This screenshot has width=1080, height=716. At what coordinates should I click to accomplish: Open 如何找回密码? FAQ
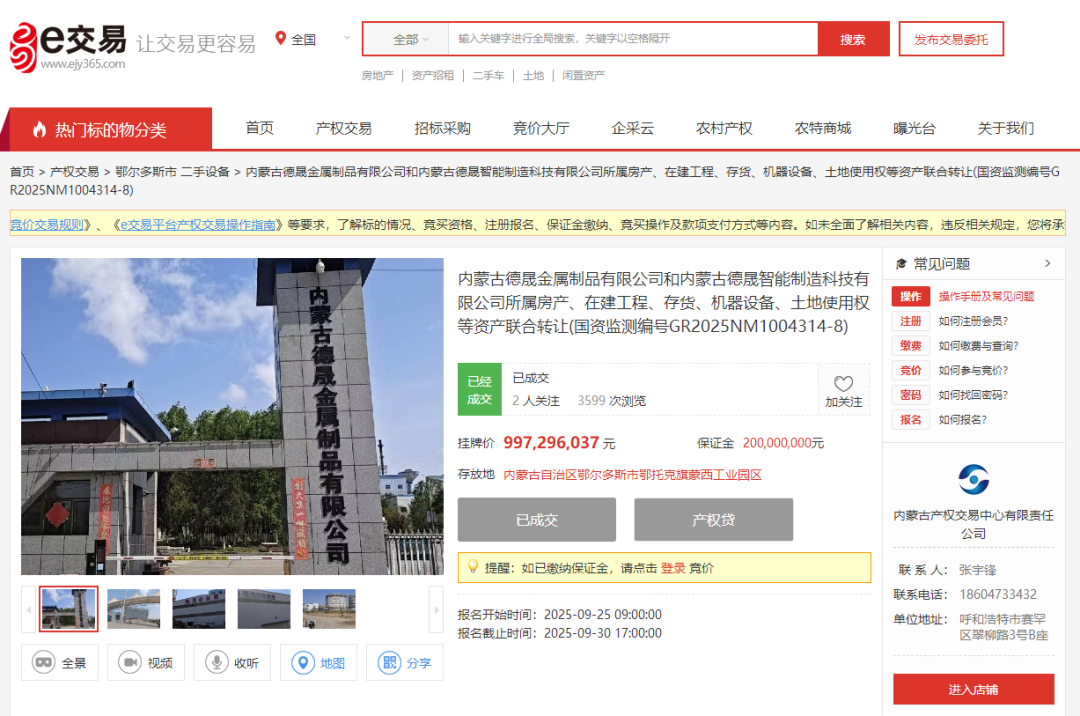tap(973, 395)
